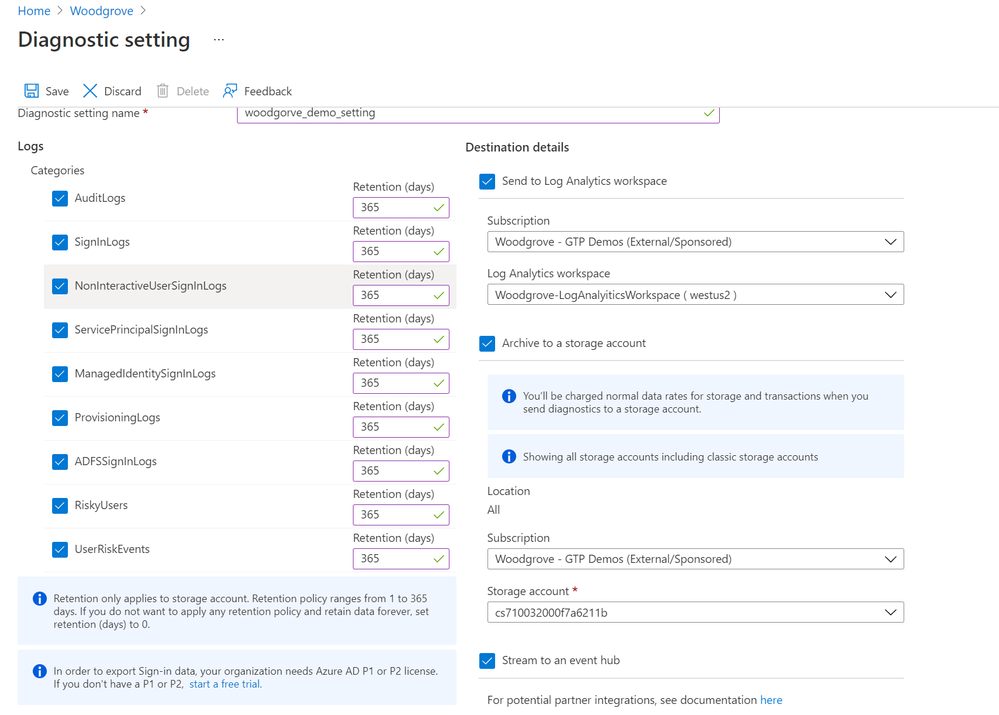Toggle the ManagedIdentitySignInLogs checkbox
Screen dimensions: 999x715
click(60, 373)
